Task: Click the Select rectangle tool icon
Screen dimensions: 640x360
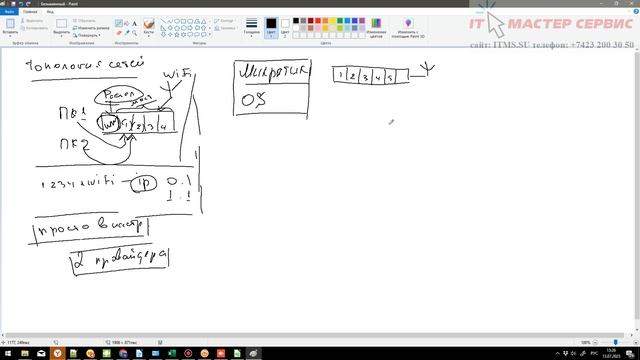Action: pyautogui.click(x=61, y=23)
